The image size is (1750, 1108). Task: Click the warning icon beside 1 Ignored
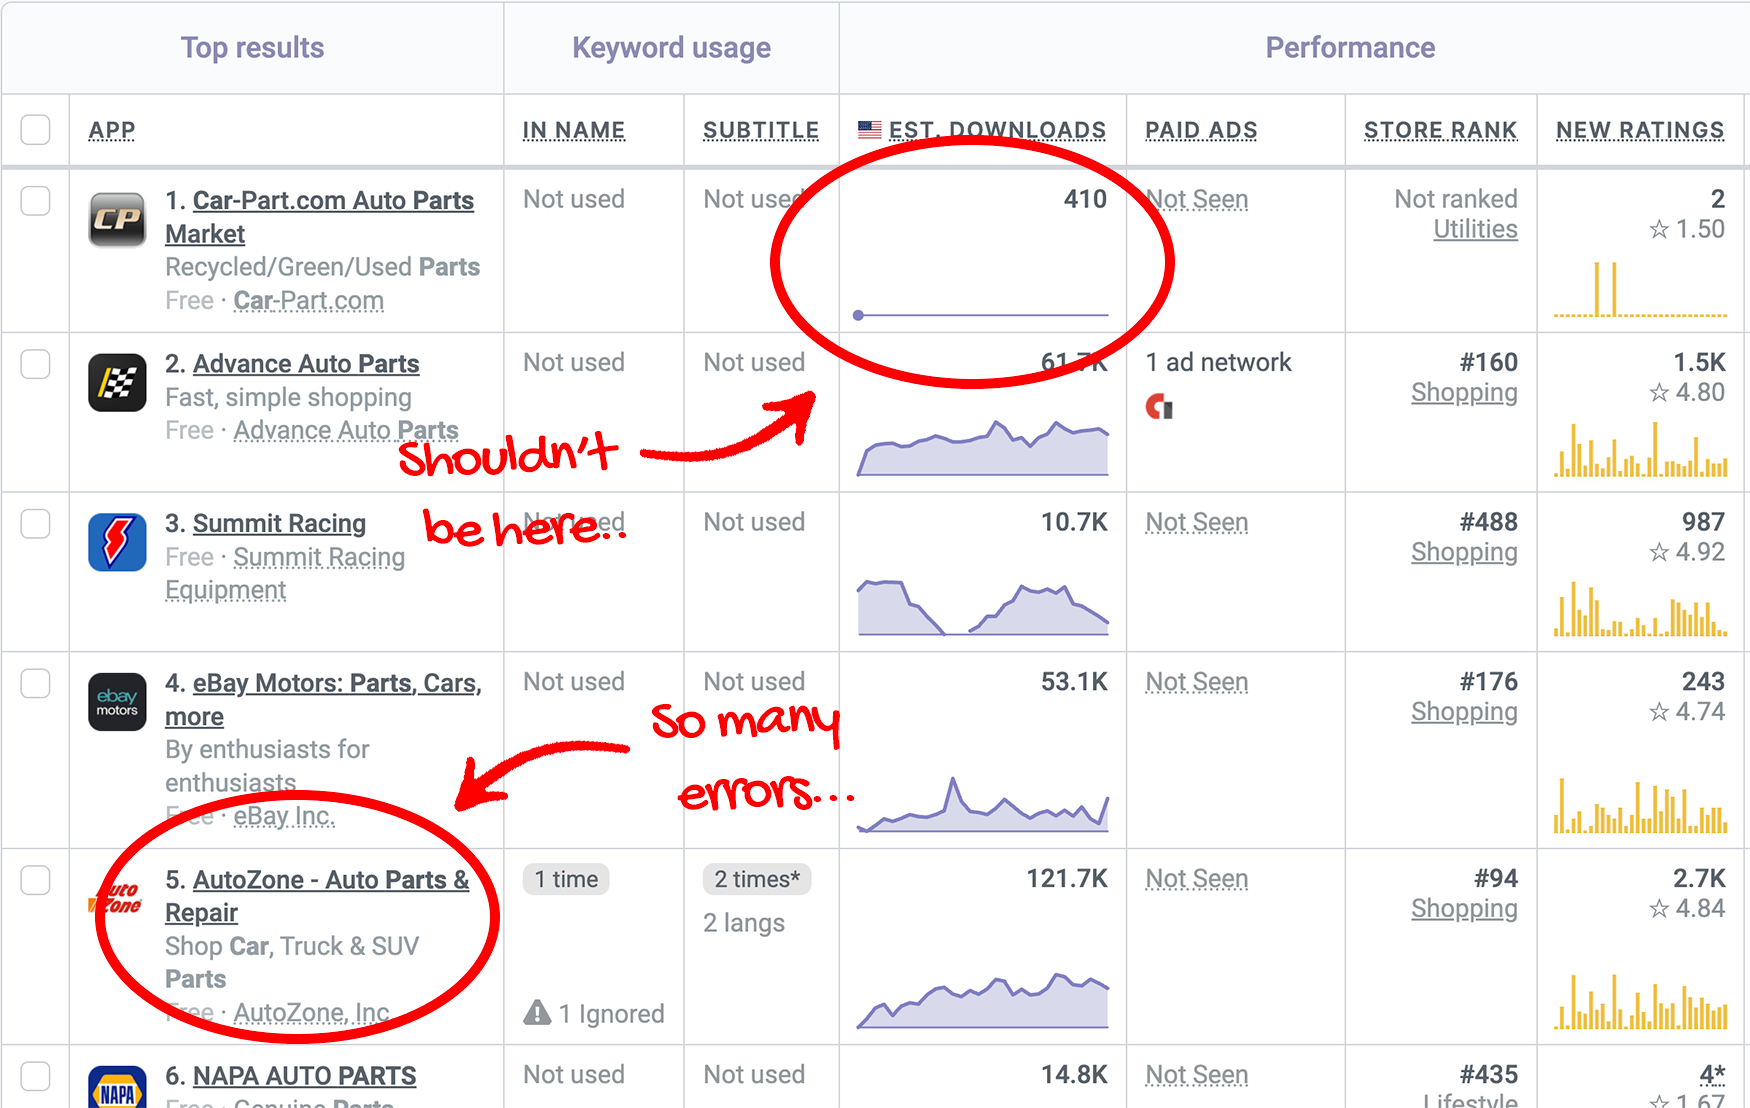537,1013
